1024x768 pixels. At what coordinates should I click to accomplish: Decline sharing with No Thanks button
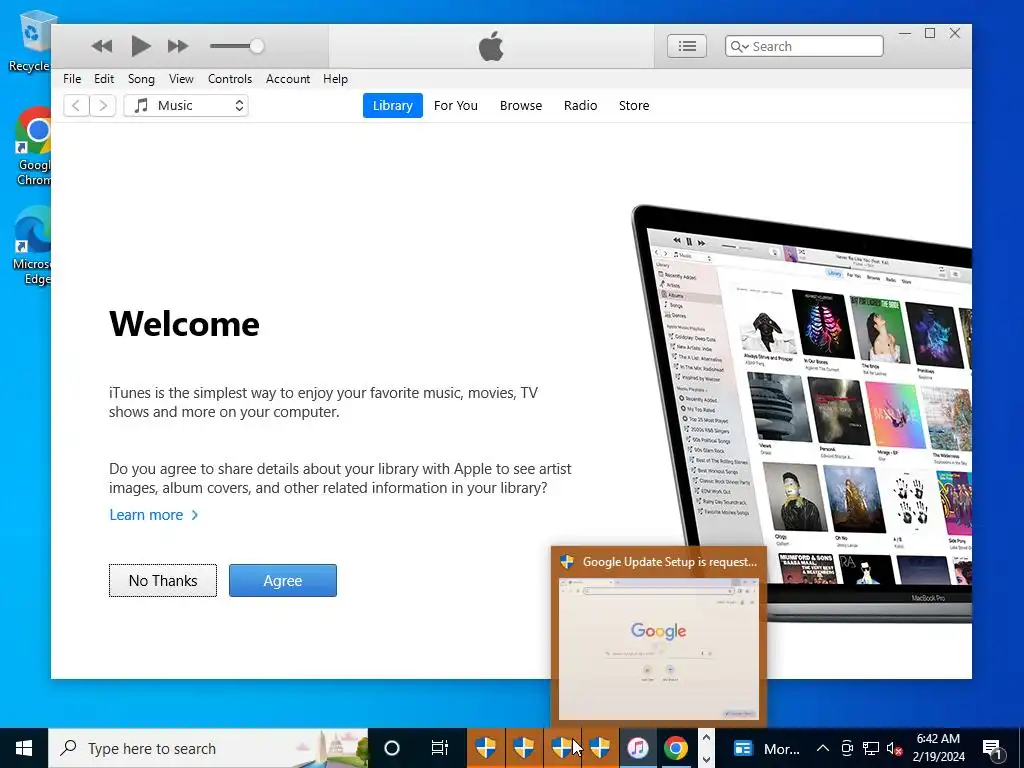(163, 581)
